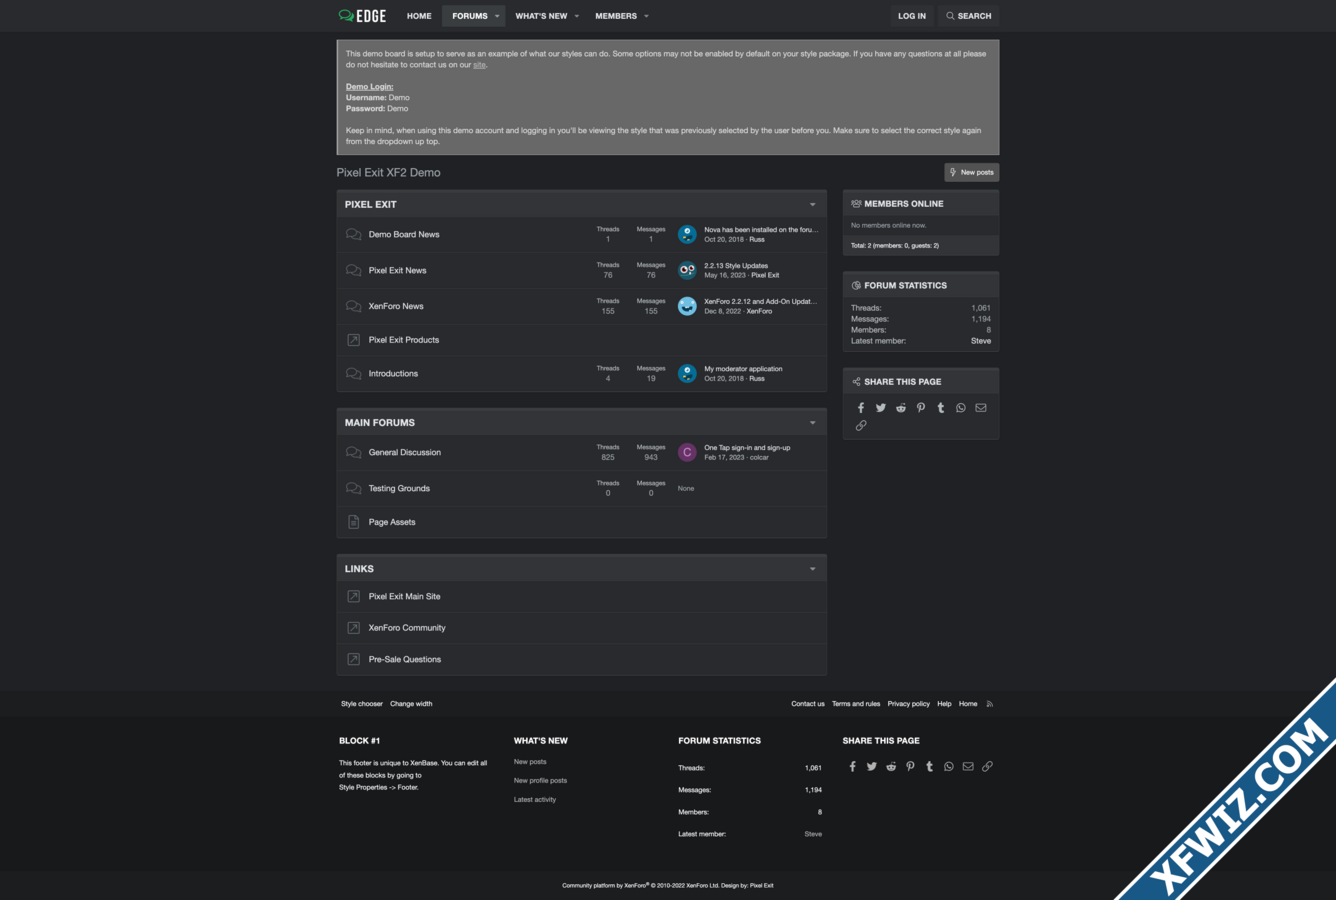Open latest member Steve in sidebar
Viewport: 1336px width, 900px height.
point(981,341)
